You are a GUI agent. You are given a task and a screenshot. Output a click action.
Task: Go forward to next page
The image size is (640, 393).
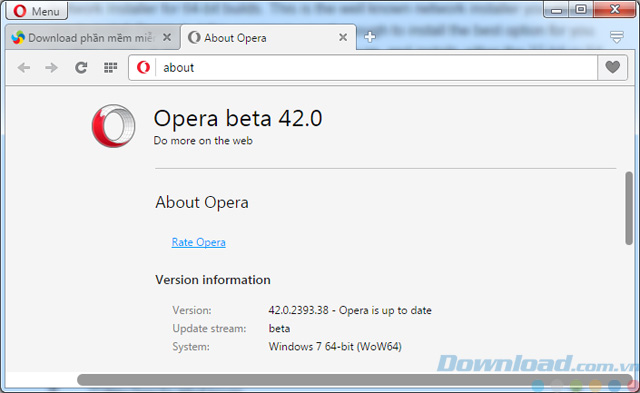point(51,67)
